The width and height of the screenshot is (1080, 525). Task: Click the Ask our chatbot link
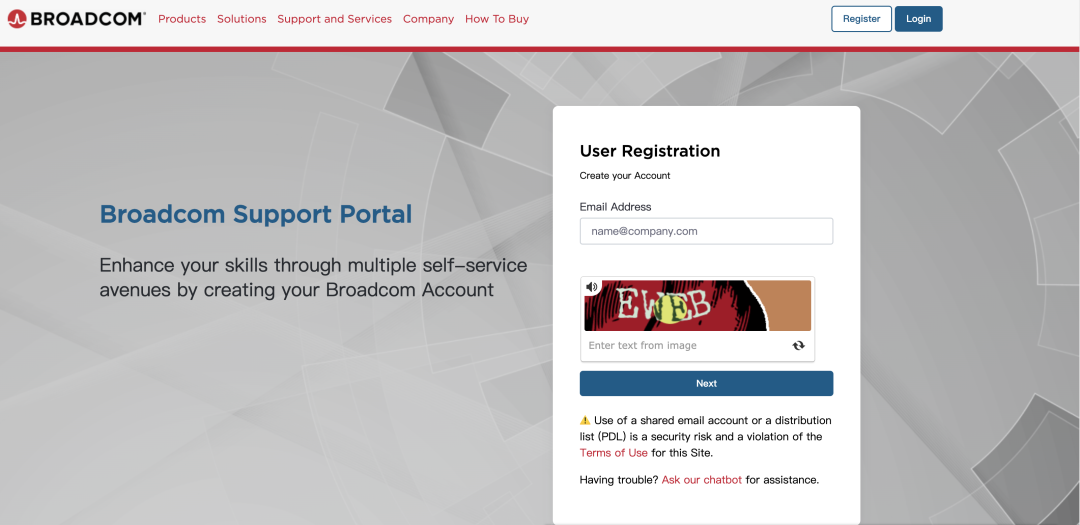[x=702, y=480]
